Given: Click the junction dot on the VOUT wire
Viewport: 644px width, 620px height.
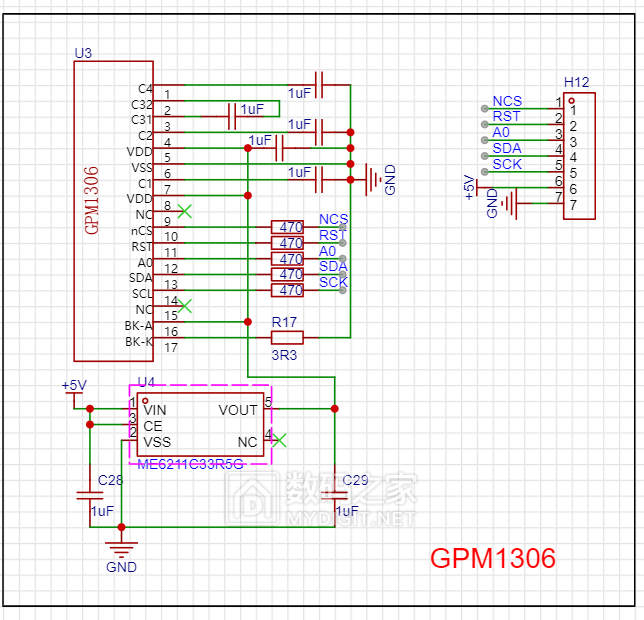Looking at the screenshot, I should (335, 409).
